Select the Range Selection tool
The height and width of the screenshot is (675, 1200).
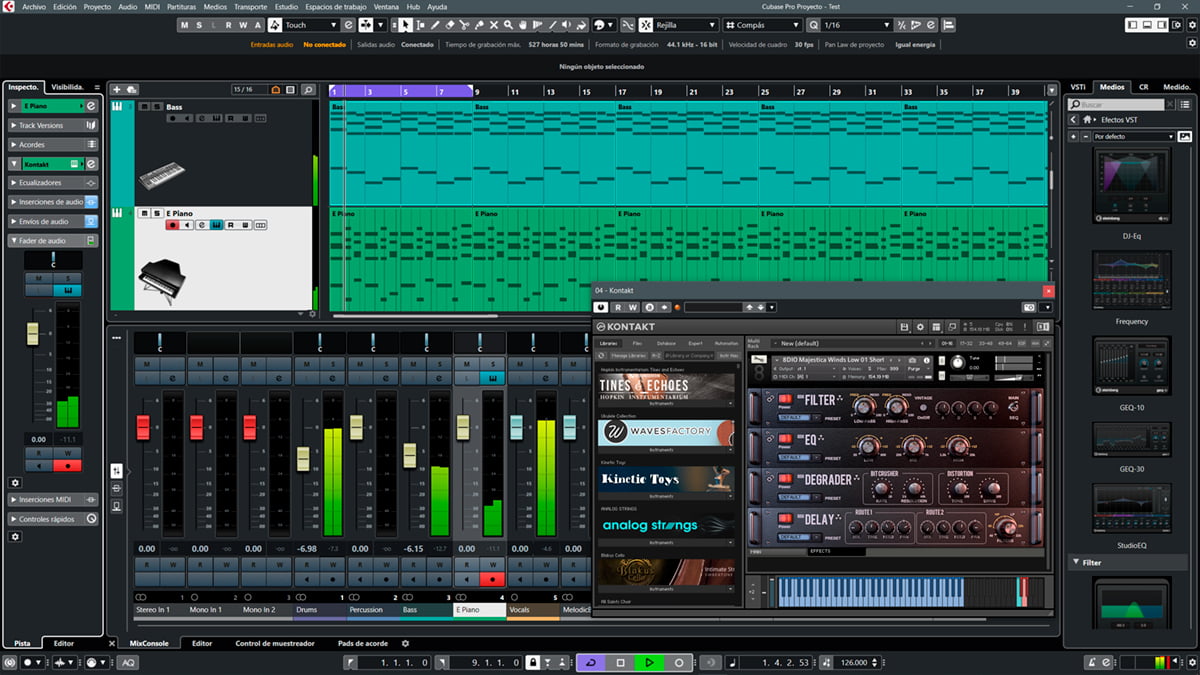(420, 25)
